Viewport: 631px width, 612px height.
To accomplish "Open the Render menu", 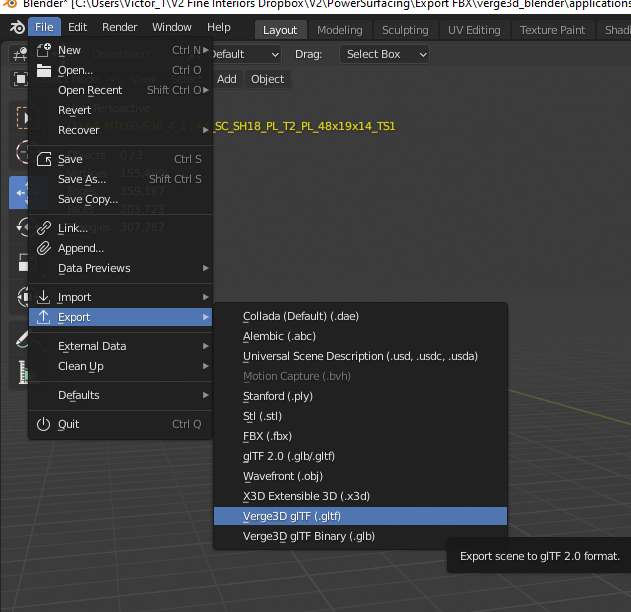I will pos(120,27).
